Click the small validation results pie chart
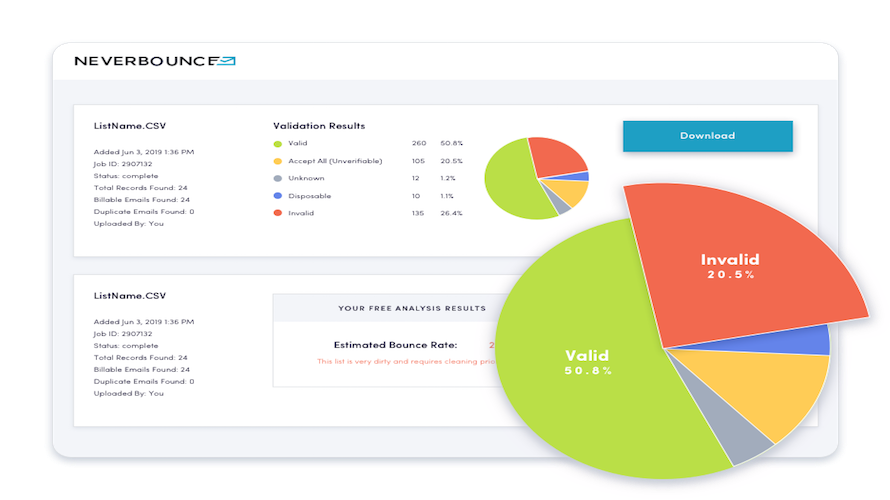This screenshot has width=890, height=500. click(536, 178)
